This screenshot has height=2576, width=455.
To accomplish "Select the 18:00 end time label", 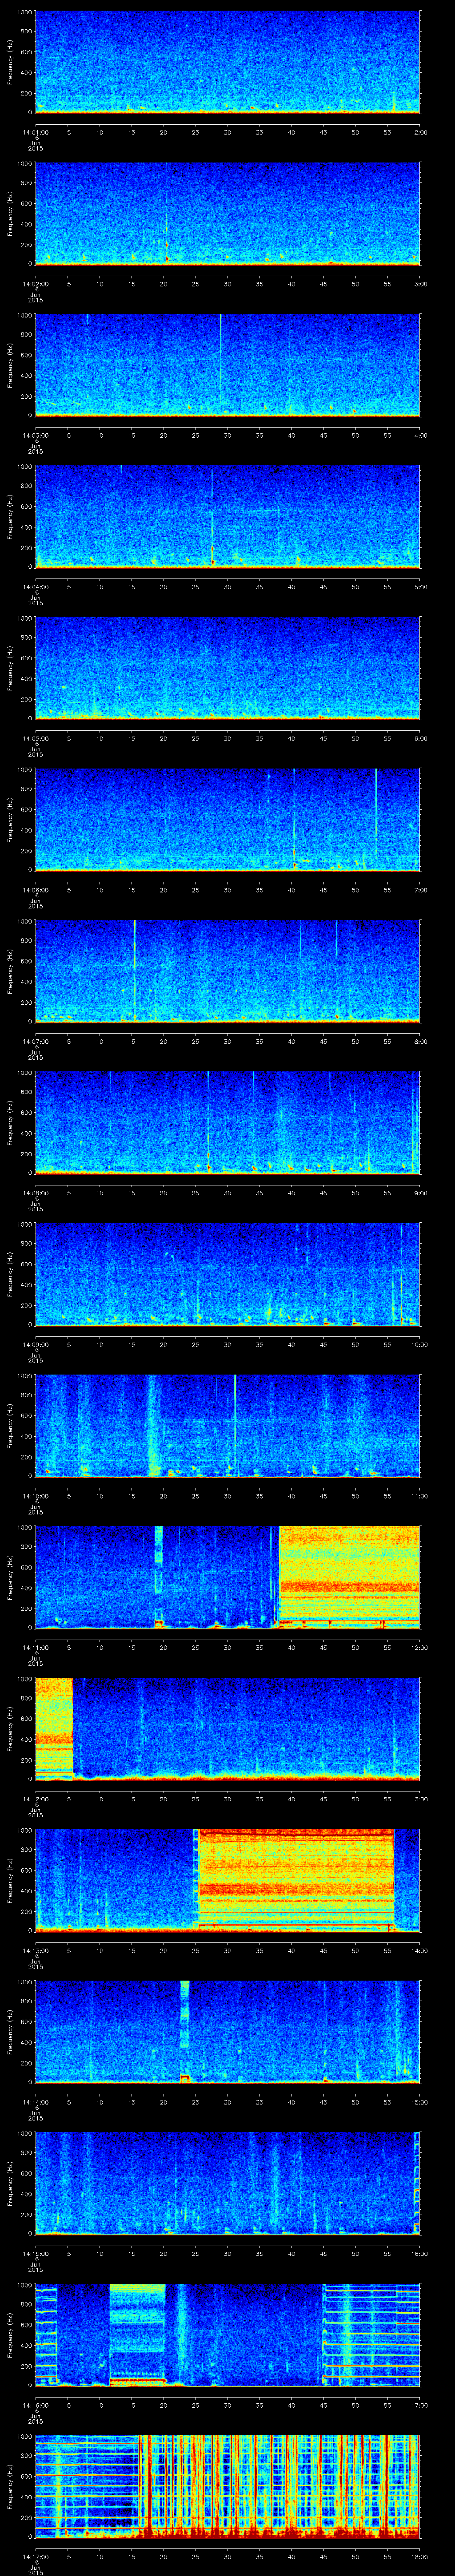I will tap(419, 2556).
